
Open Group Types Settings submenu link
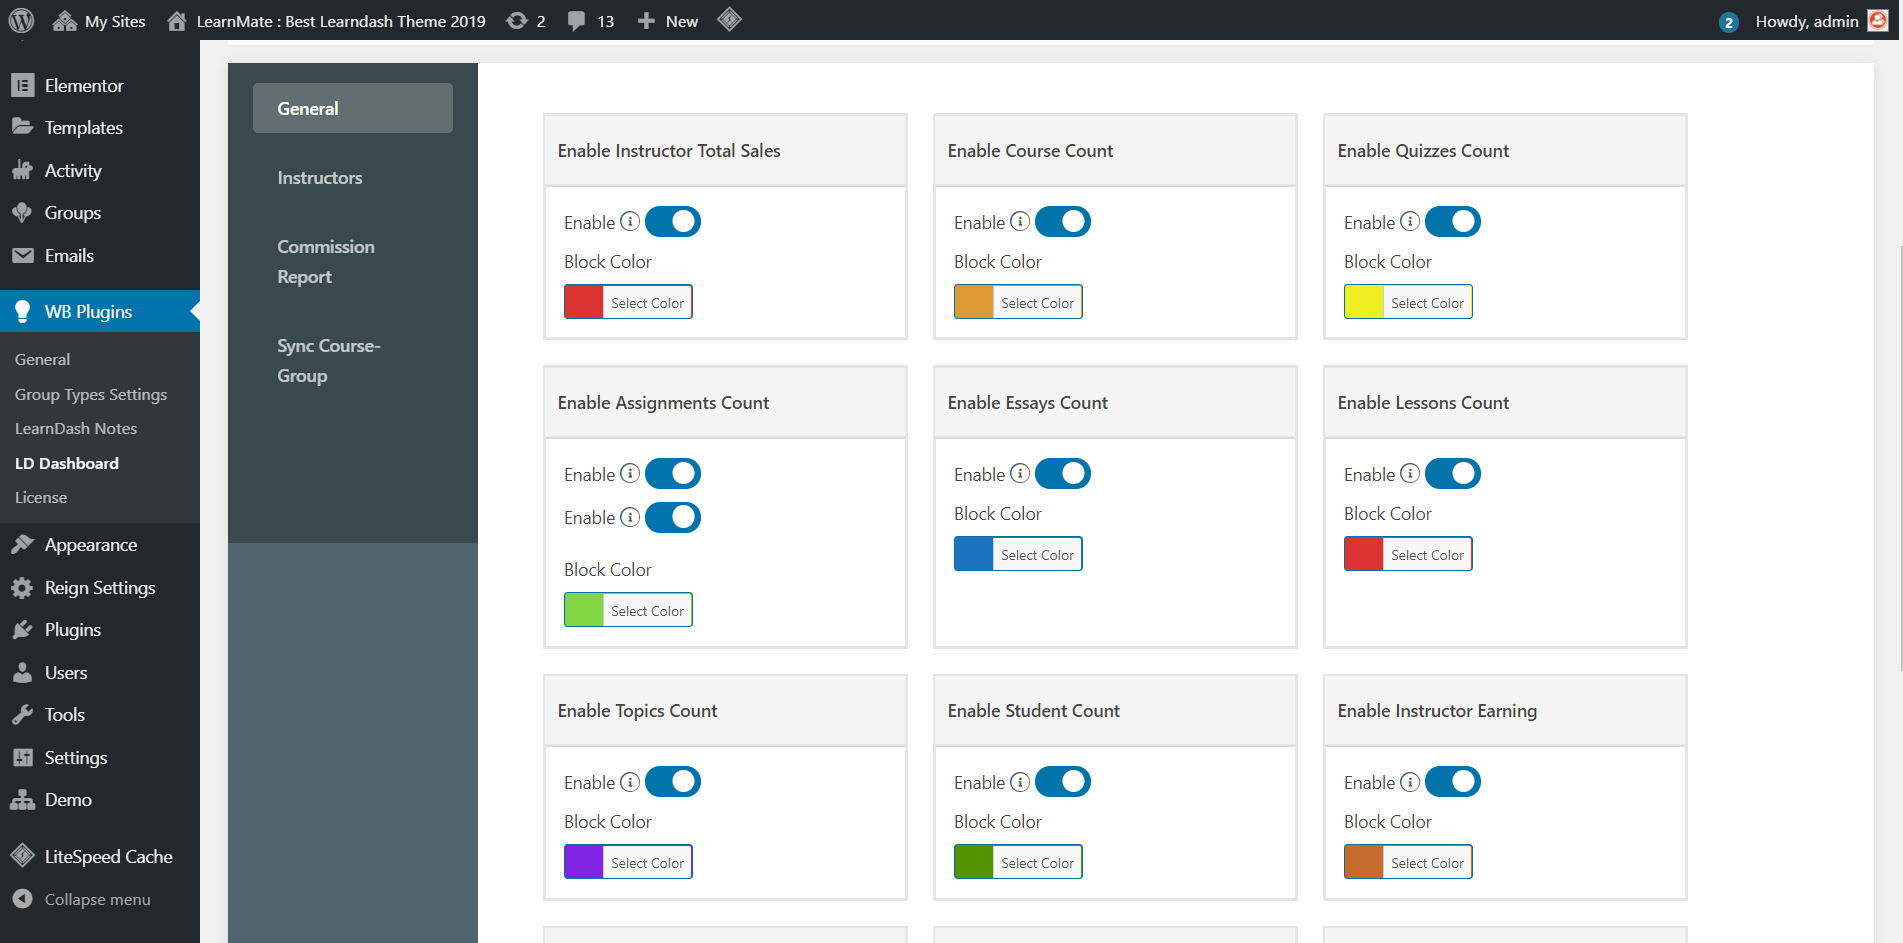click(91, 394)
